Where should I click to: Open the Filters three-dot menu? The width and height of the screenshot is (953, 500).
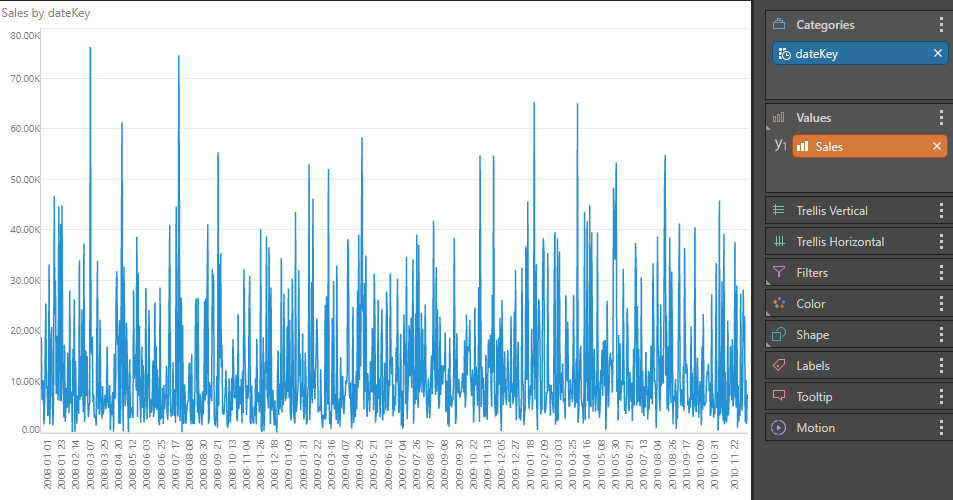coord(941,273)
